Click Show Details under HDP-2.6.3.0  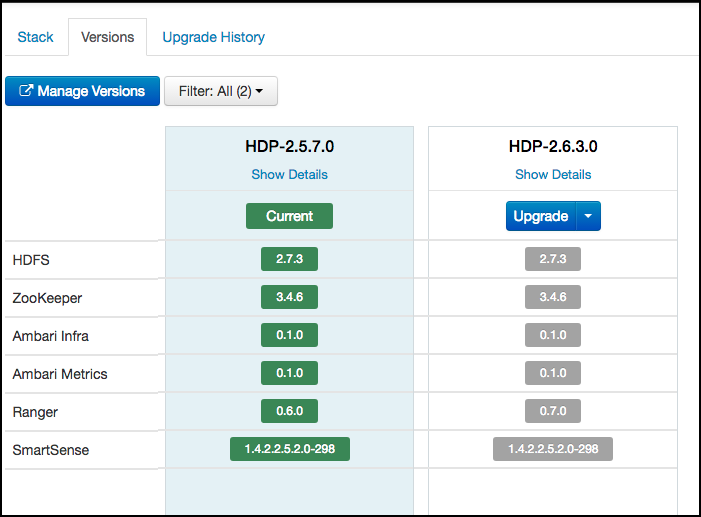(x=553, y=174)
